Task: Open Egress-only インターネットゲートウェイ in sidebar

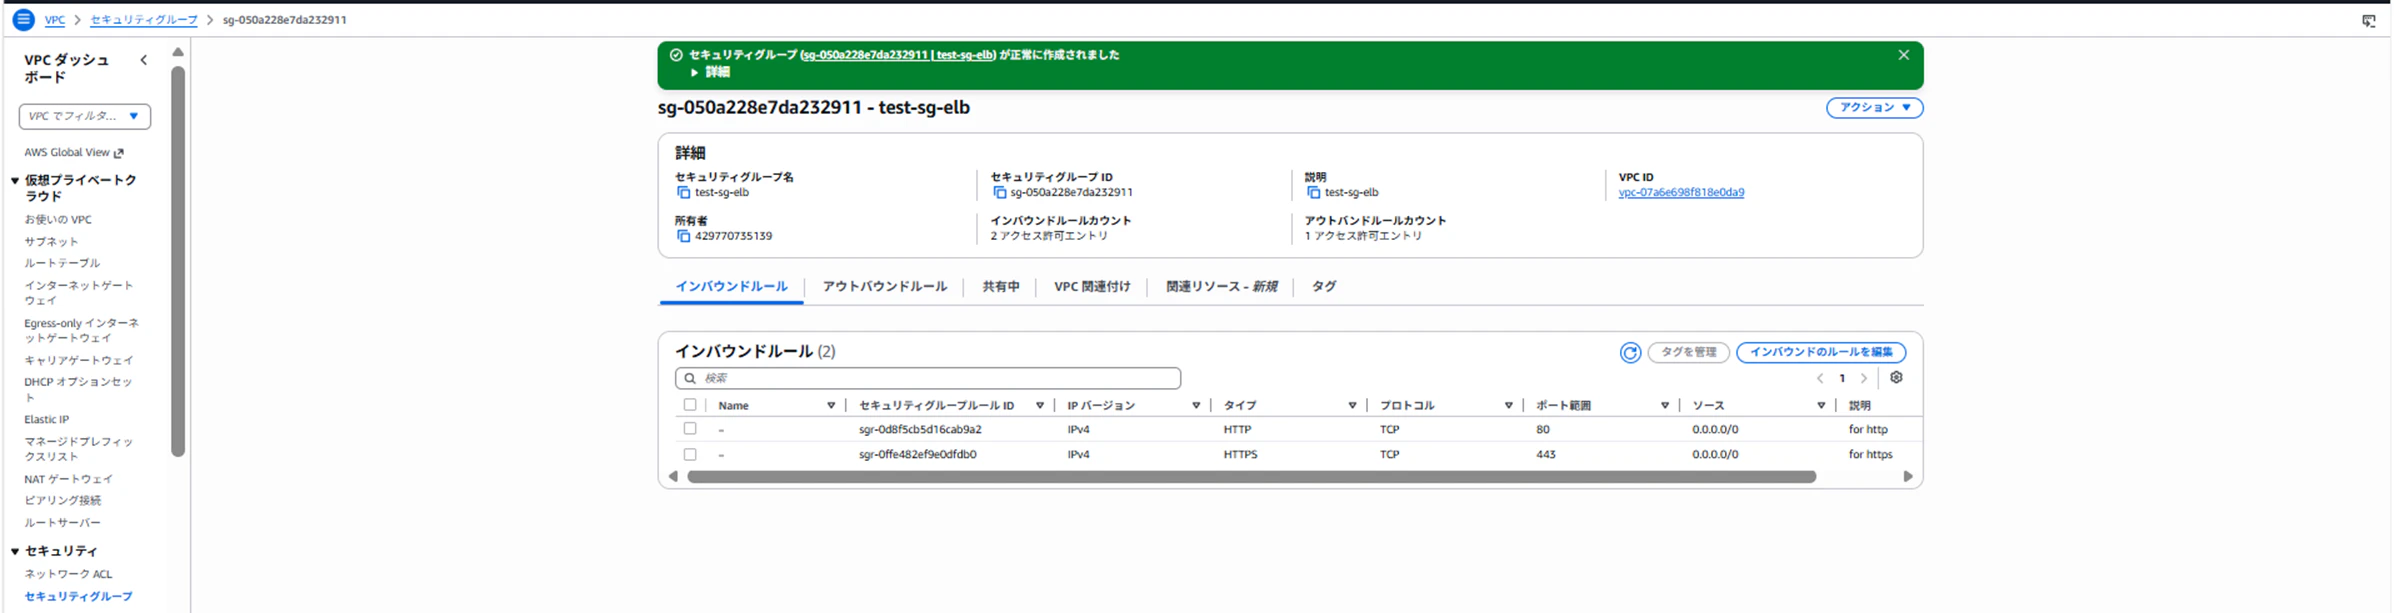Action: [x=82, y=331]
